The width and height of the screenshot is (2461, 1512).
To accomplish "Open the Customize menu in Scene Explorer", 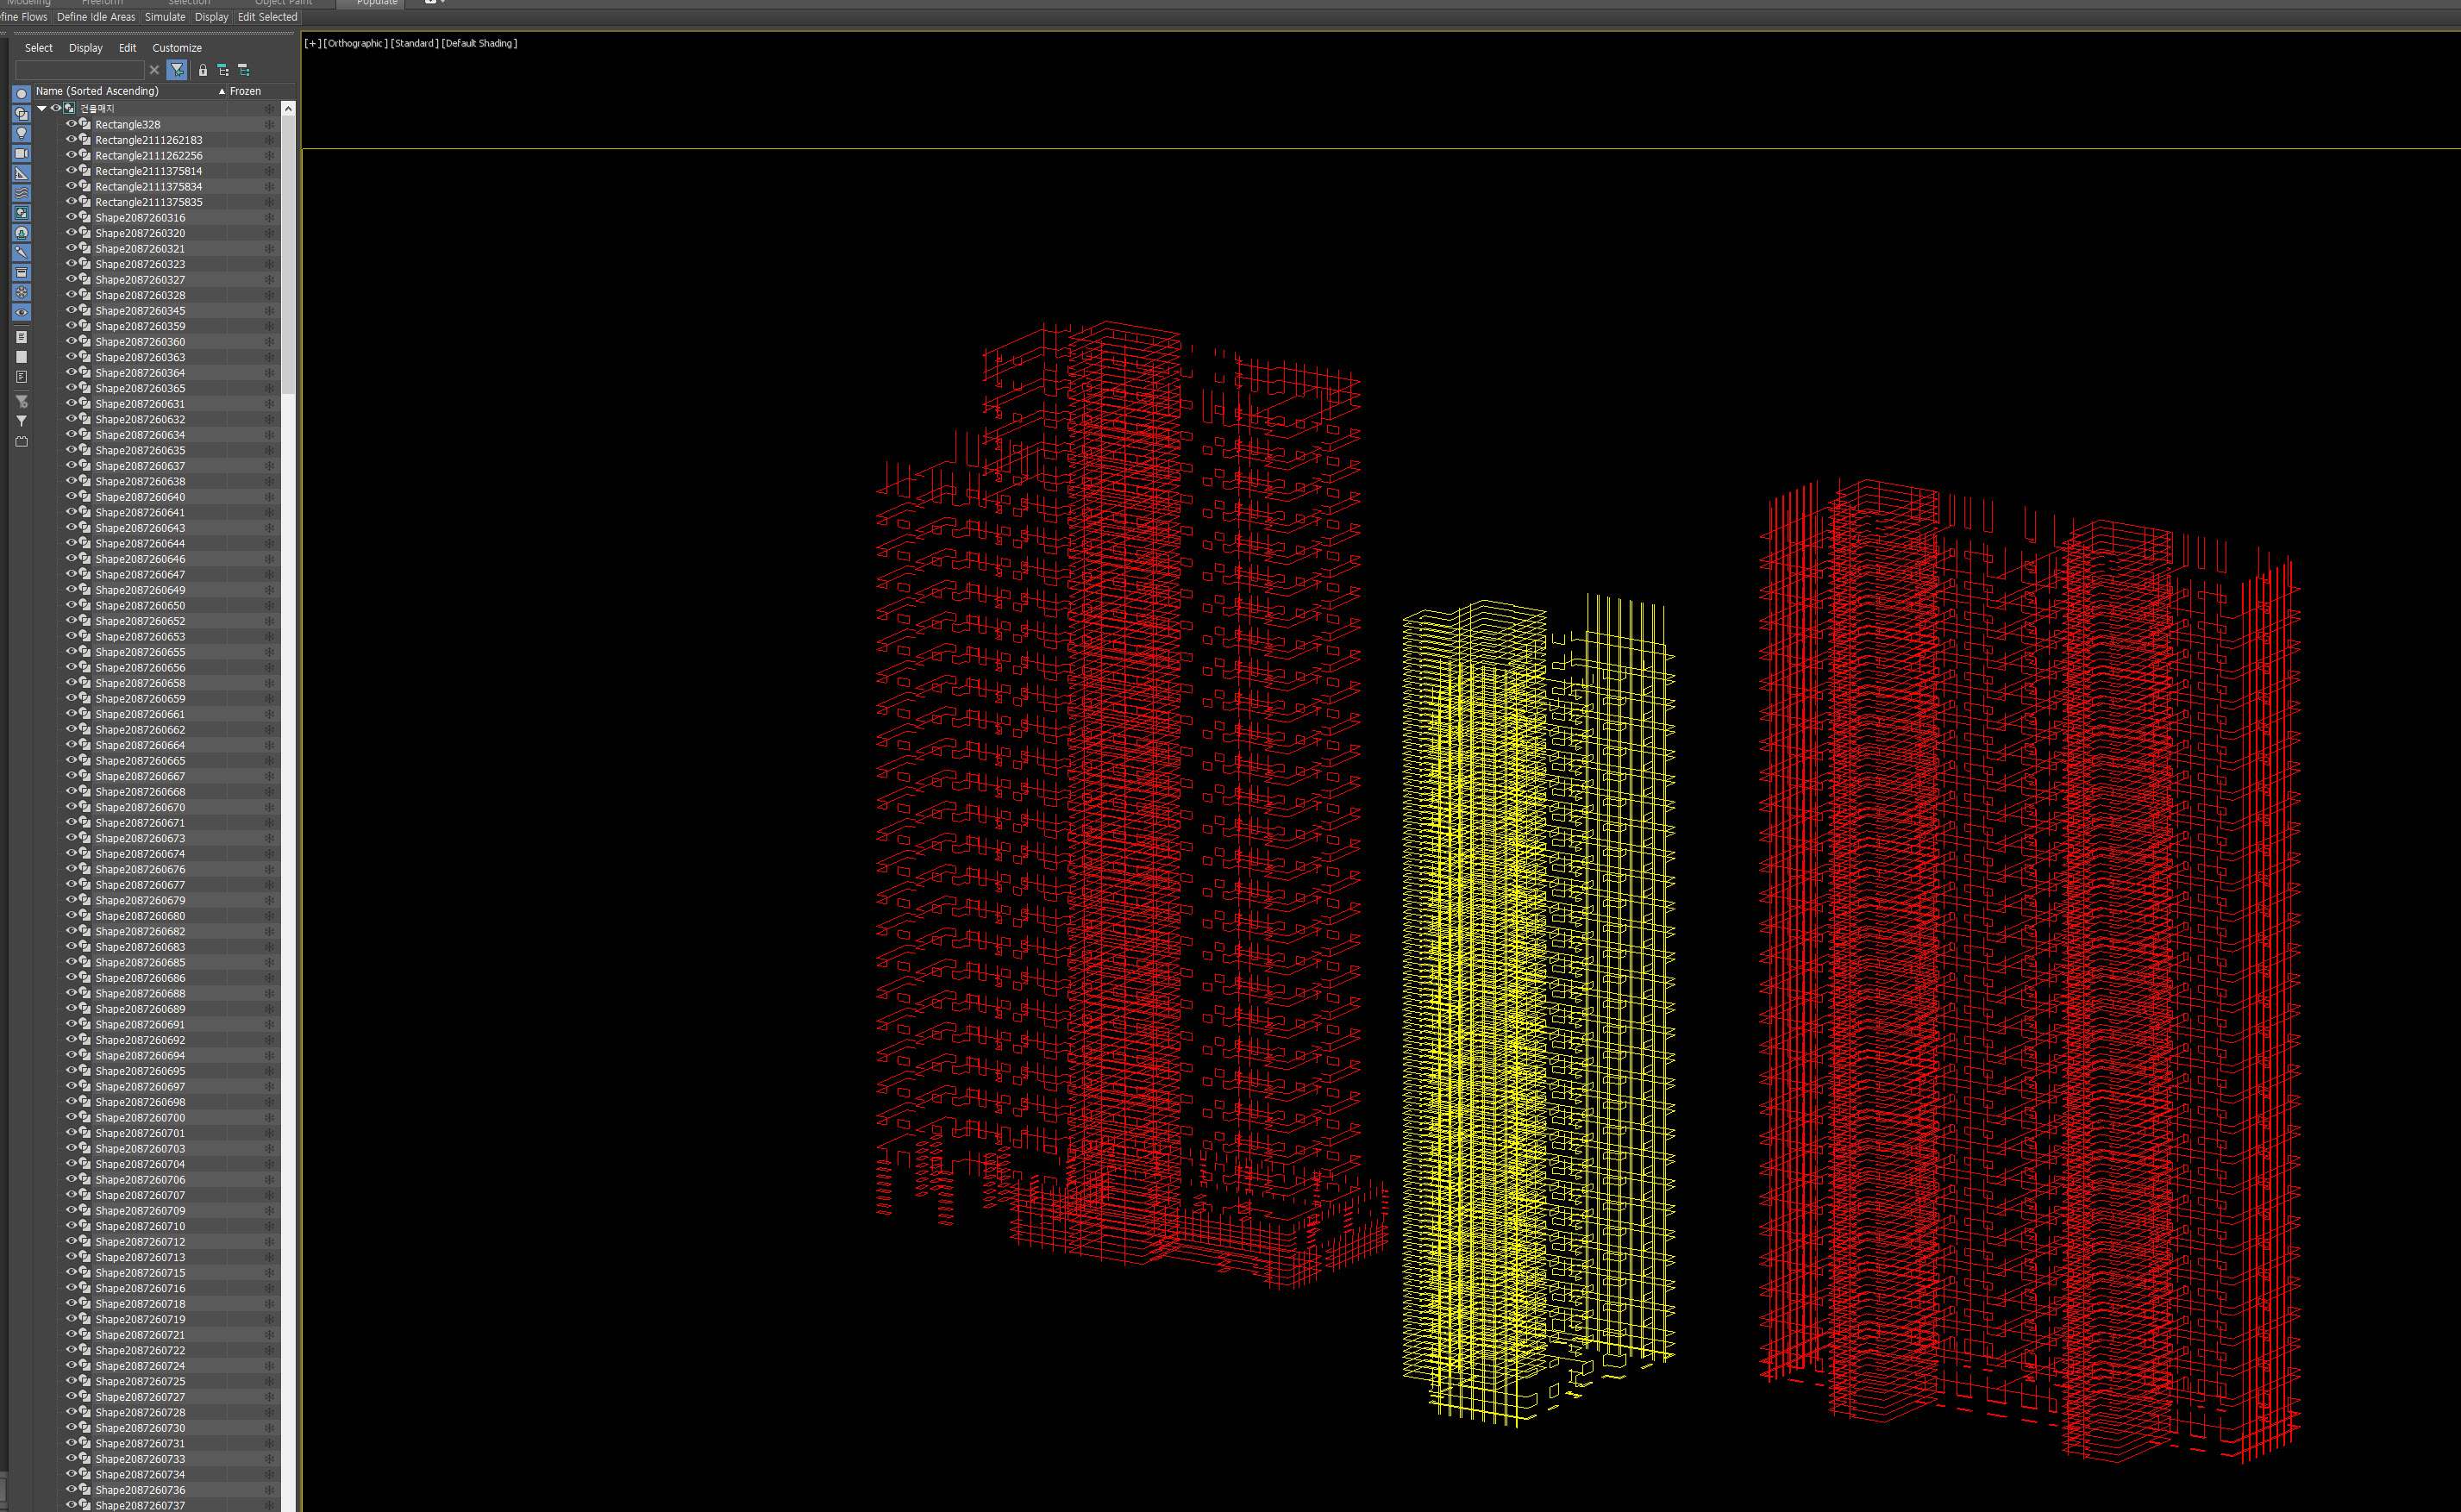I will click(x=176, y=48).
